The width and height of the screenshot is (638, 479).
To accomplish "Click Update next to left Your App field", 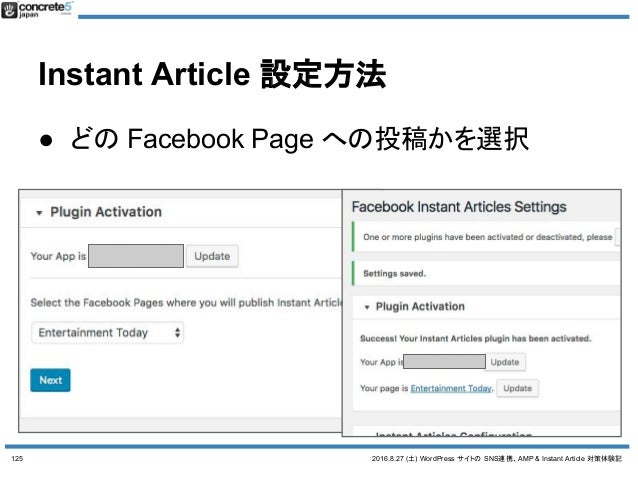I will [x=212, y=256].
